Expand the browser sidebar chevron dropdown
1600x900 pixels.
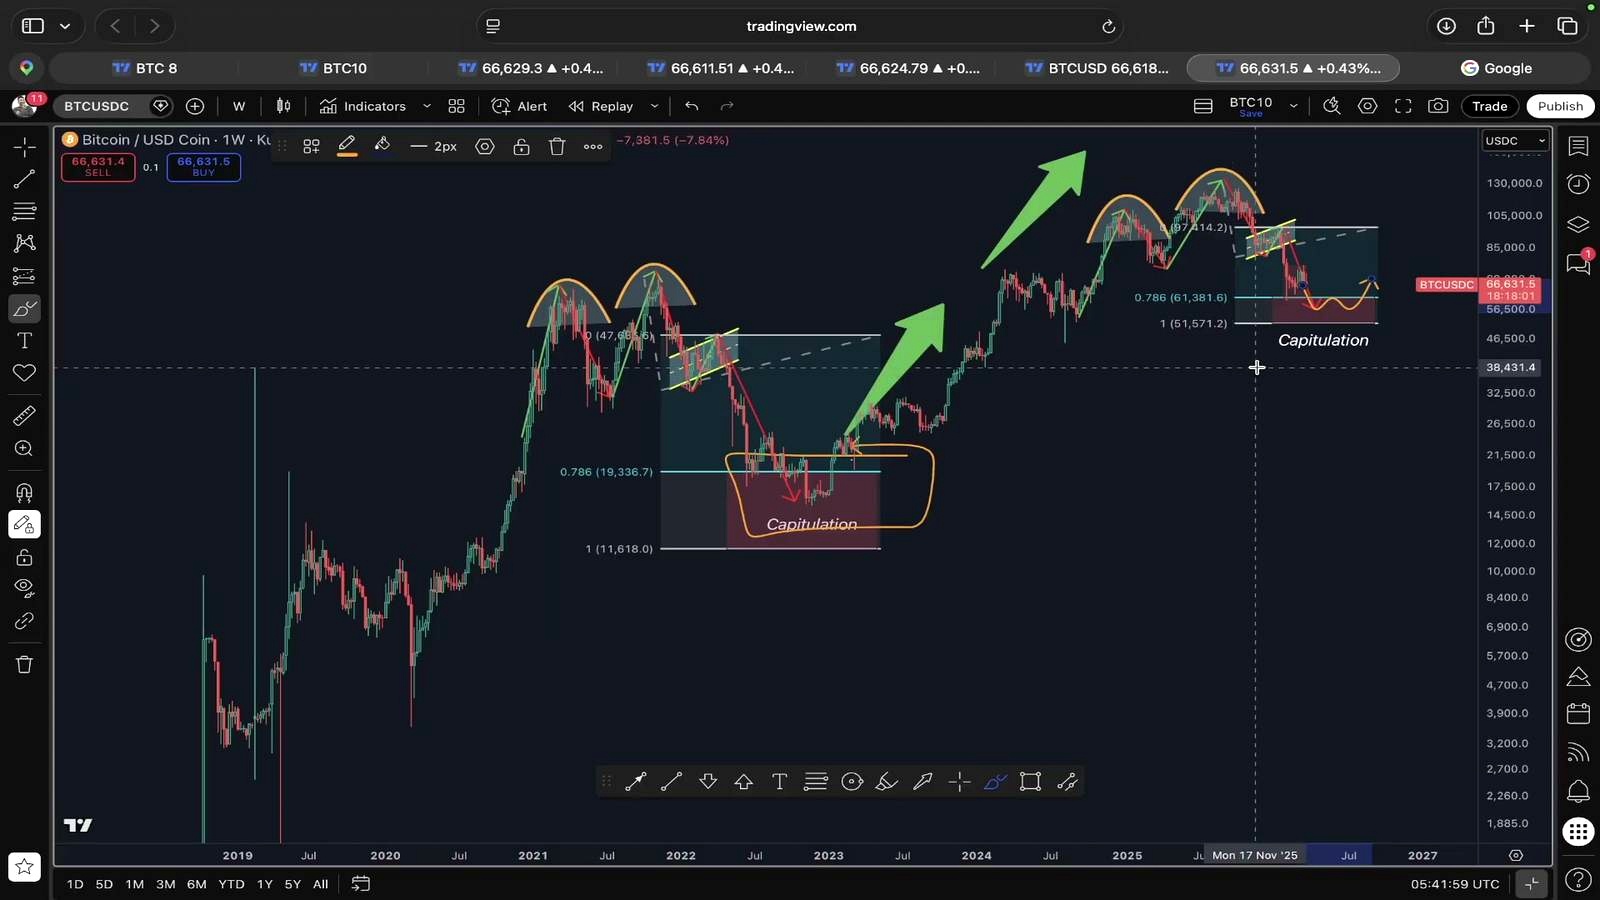65,26
